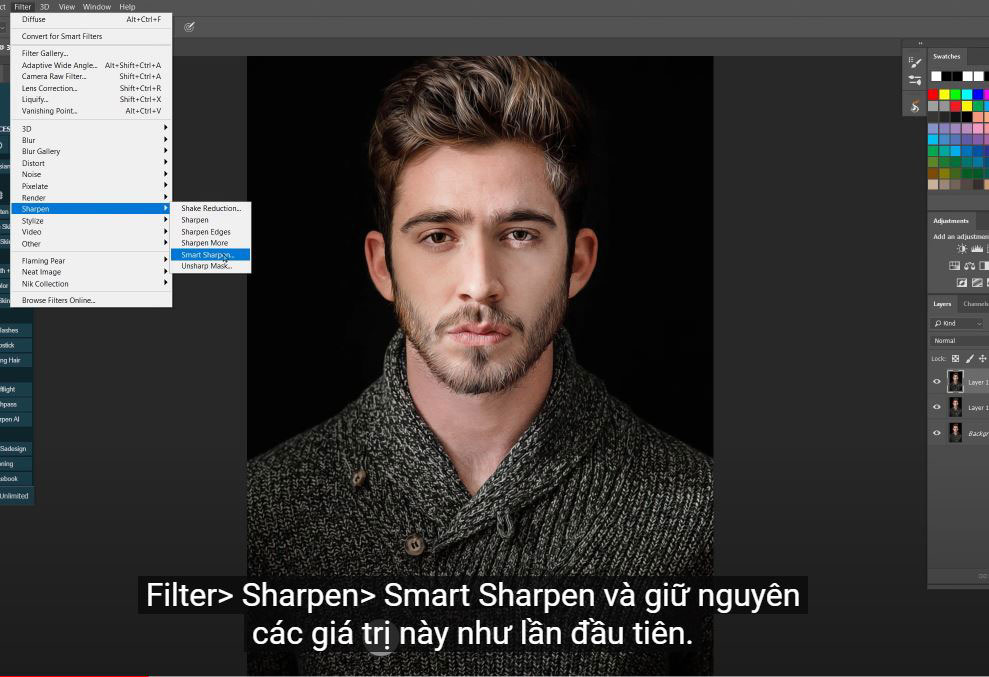Click the orange swirl panel icon below sliders icon
Screen dimensions: 989x677
915,106
